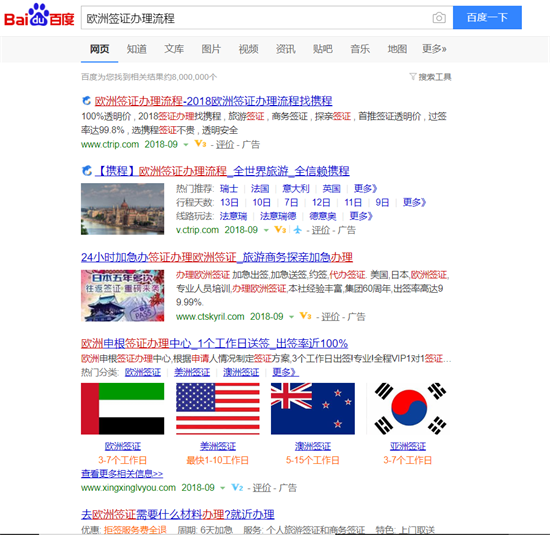This screenshot has height=535, width=550.
Task: Select 英国 in 热门推荐
Action: 331,189
